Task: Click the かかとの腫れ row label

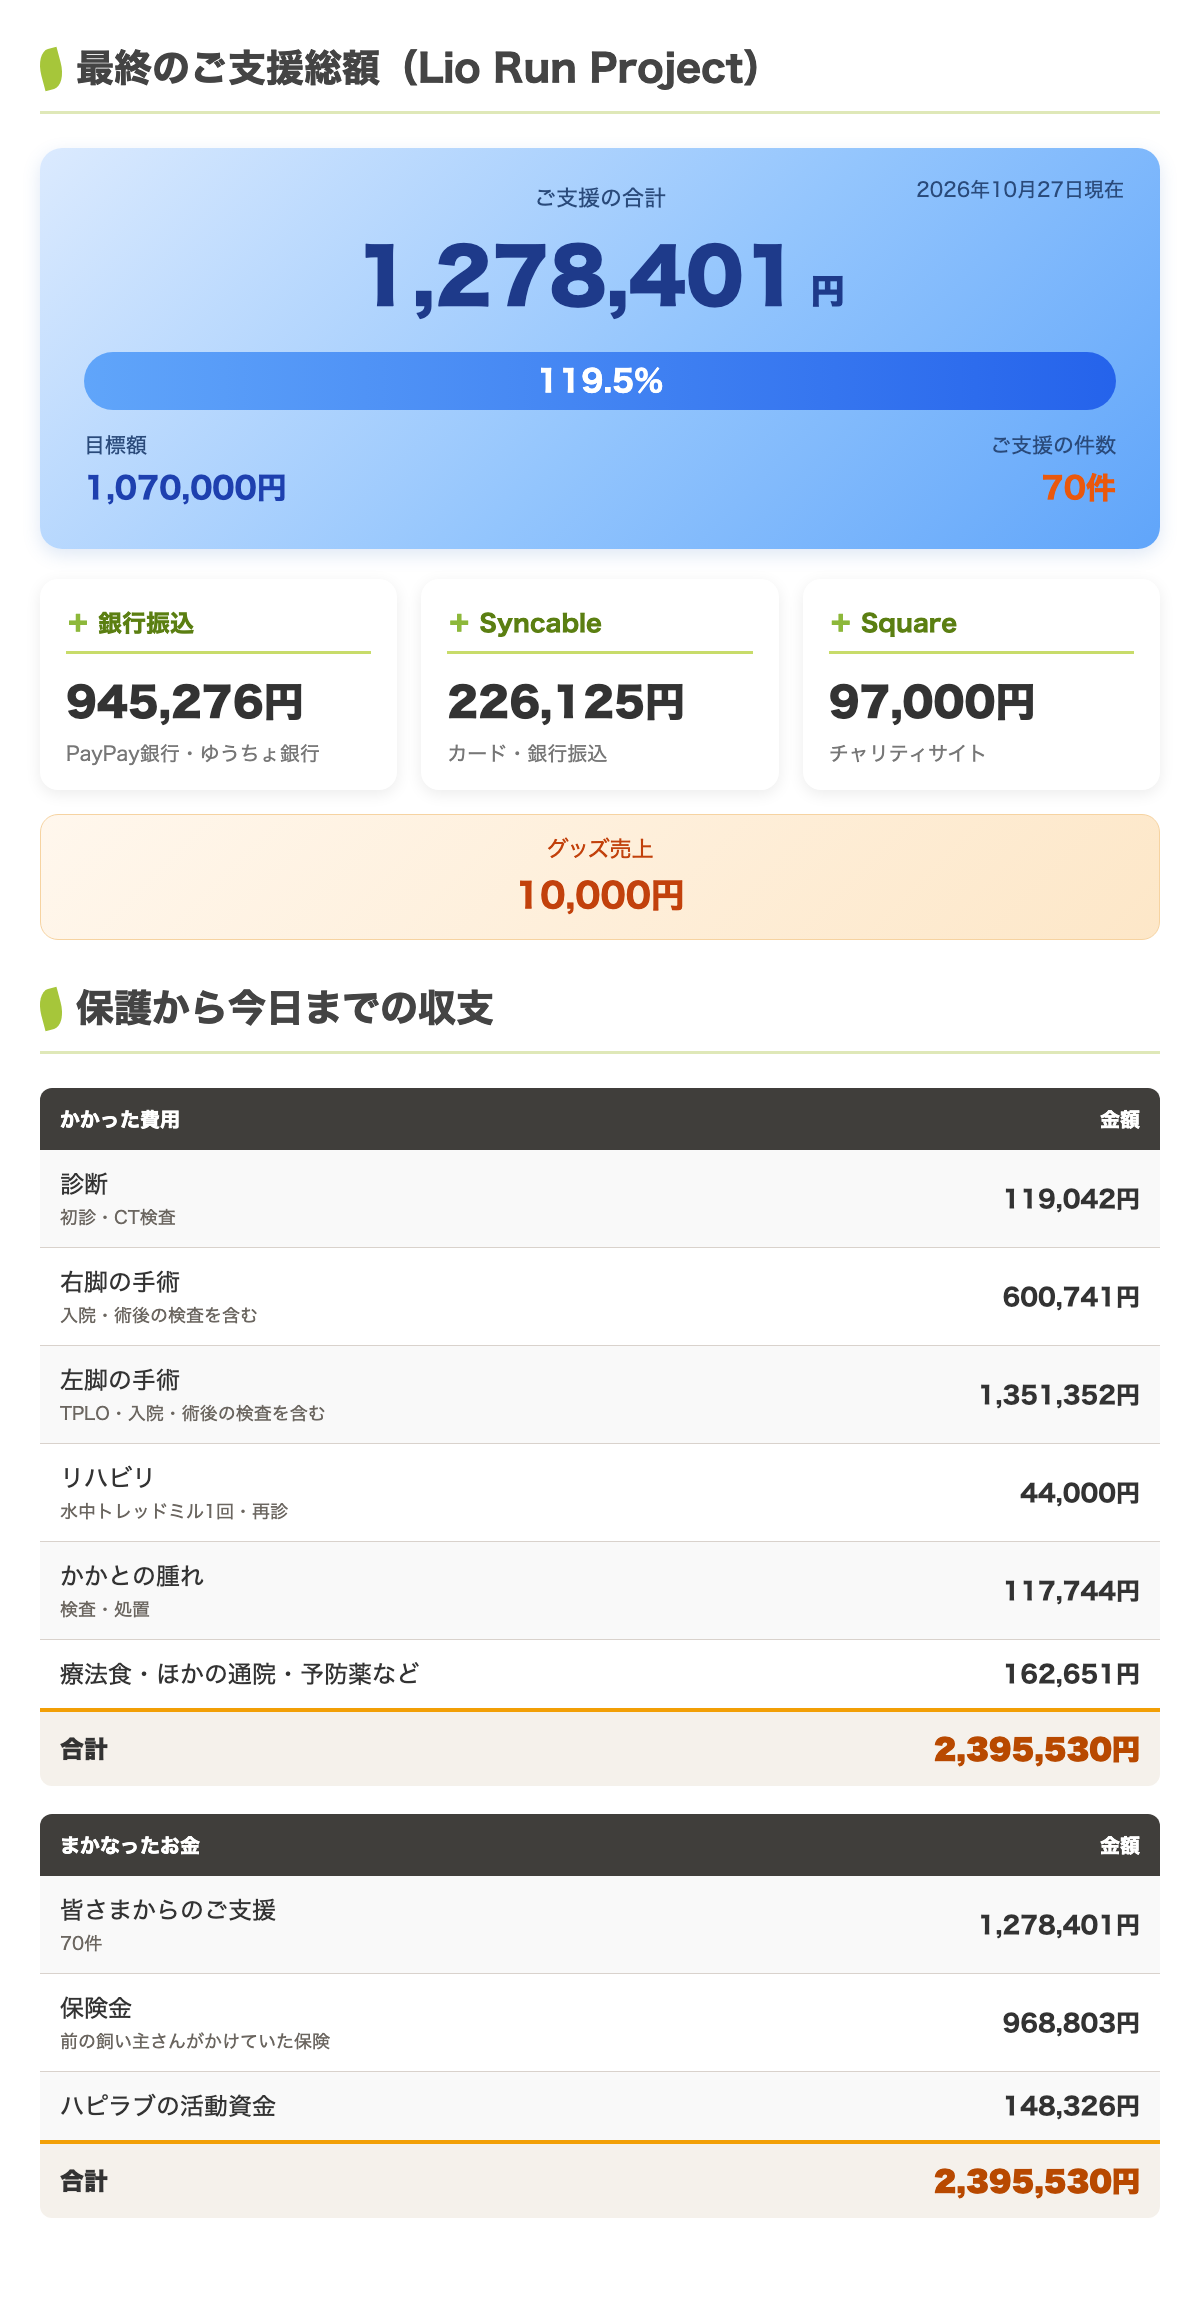Action: click(132, 1576)
